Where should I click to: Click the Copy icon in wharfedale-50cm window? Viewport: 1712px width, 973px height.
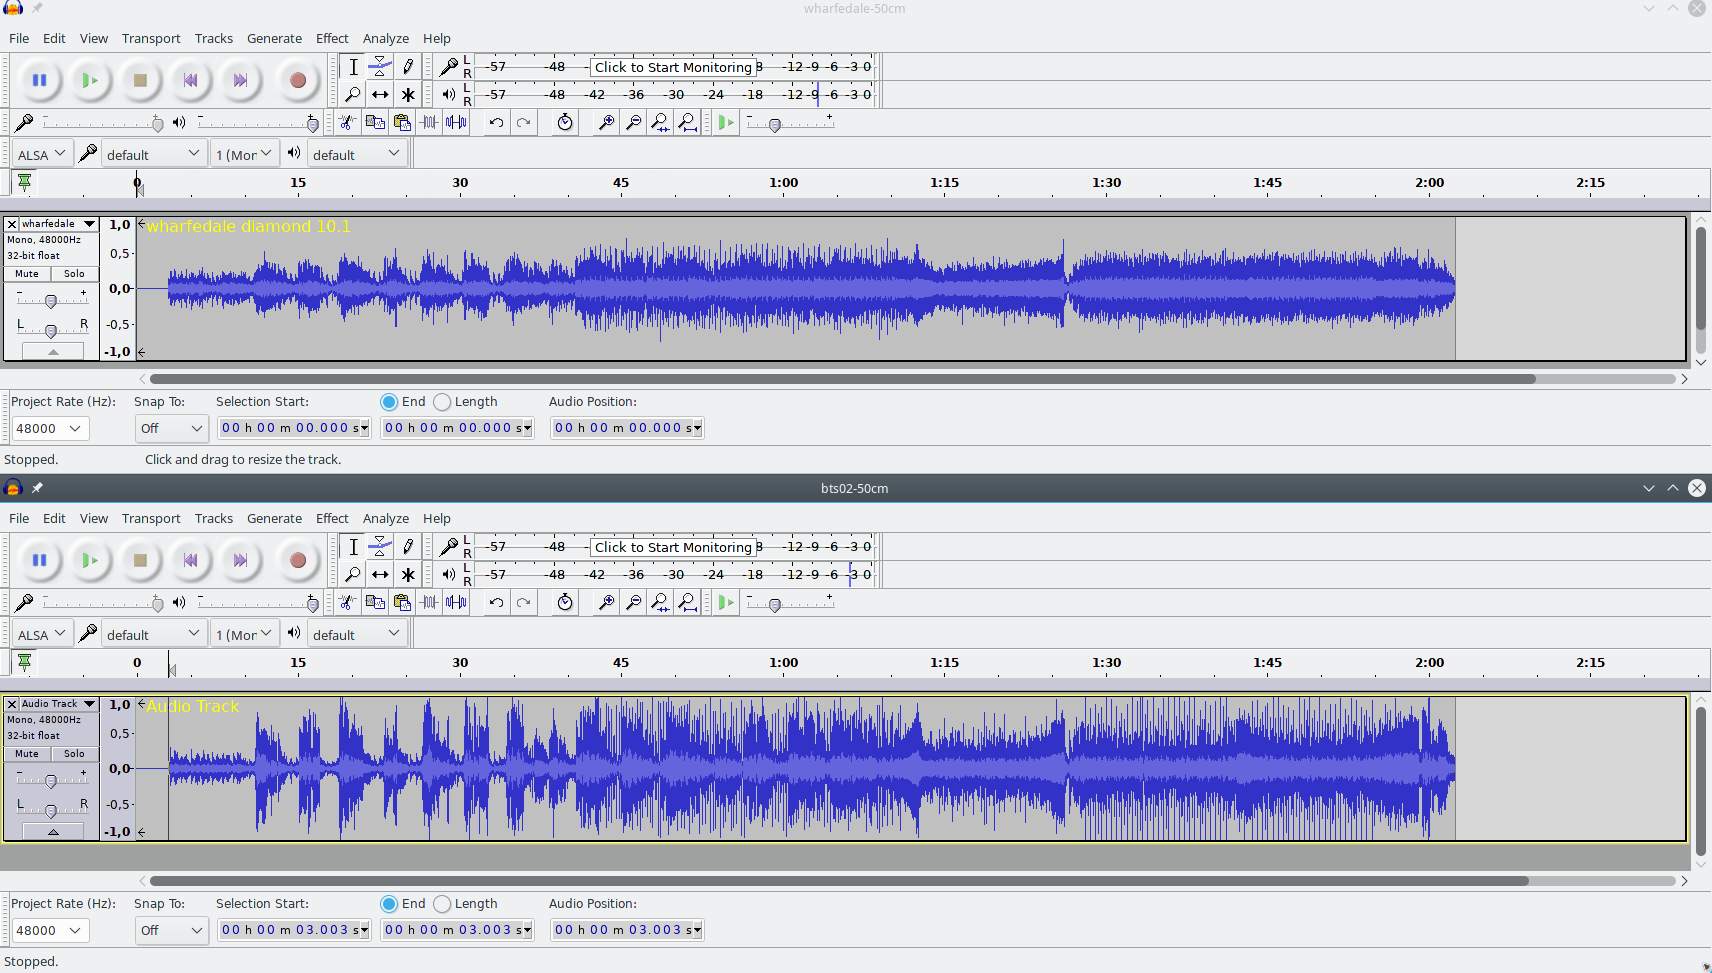(x=375, y=122)
